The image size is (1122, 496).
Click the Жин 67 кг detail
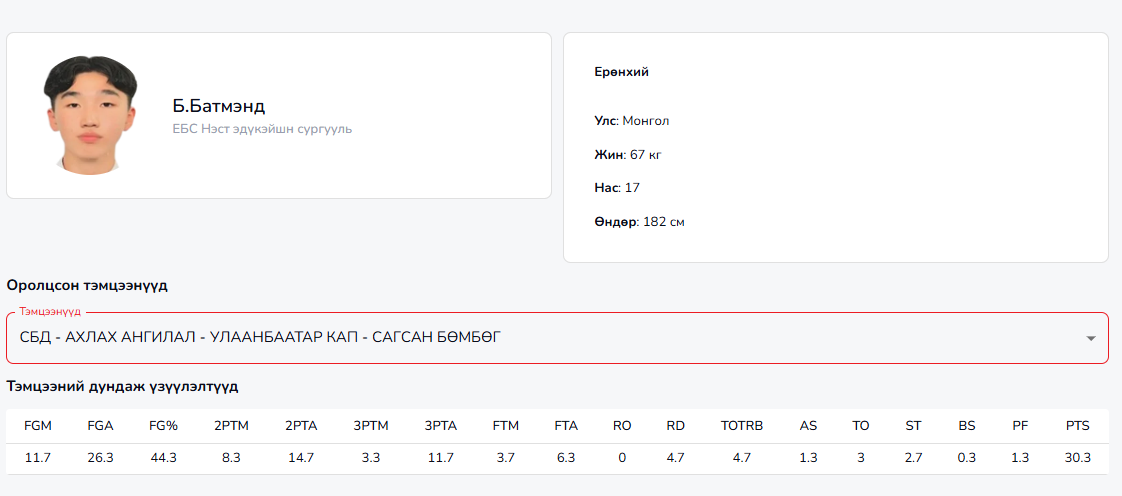(x=628, y=155)
